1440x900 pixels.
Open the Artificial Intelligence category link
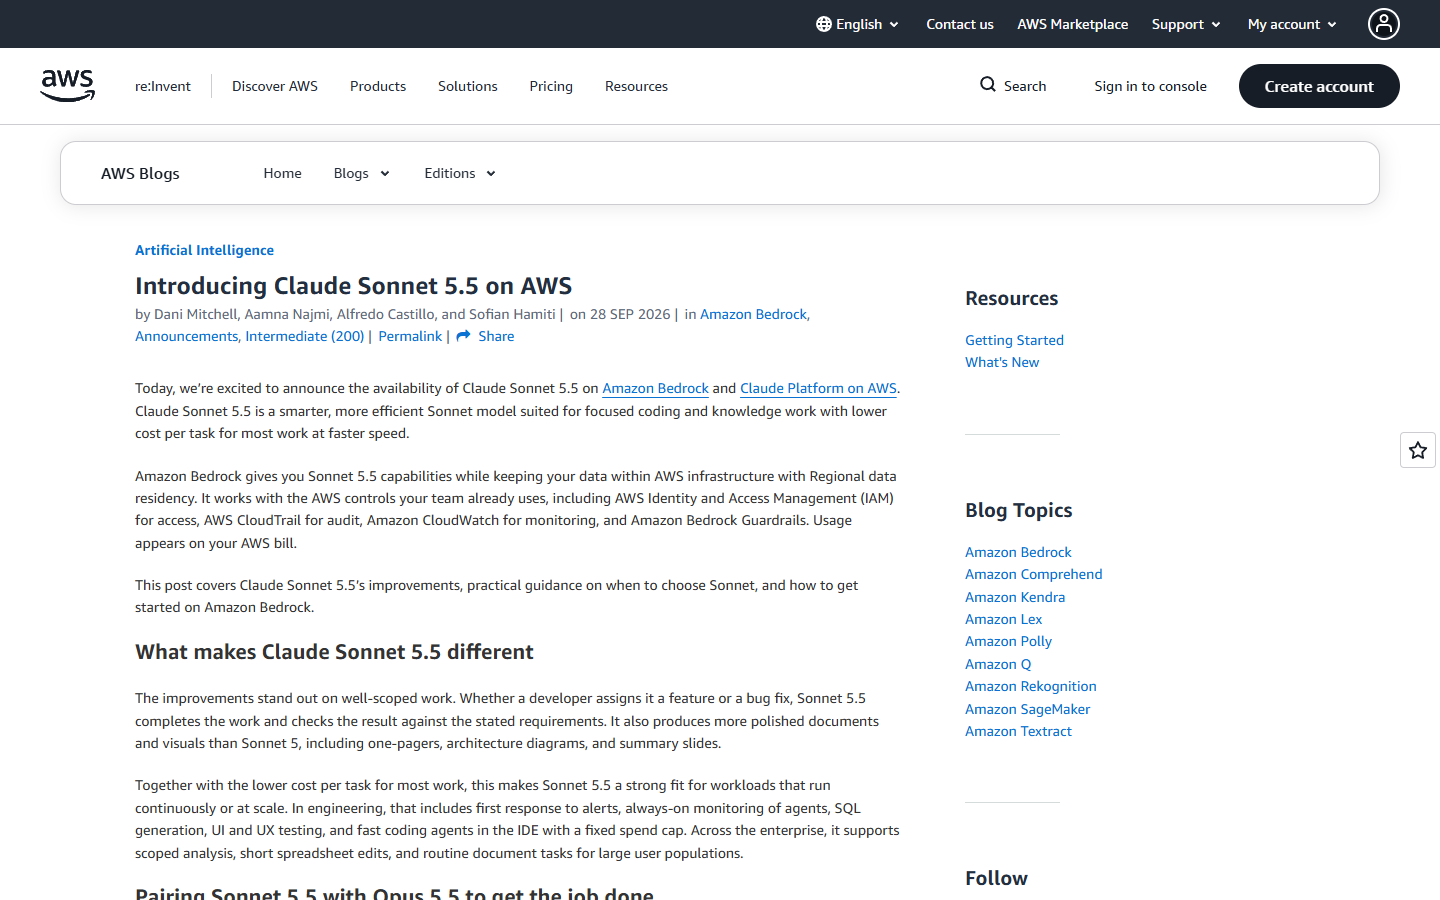[x=204, y=250]
